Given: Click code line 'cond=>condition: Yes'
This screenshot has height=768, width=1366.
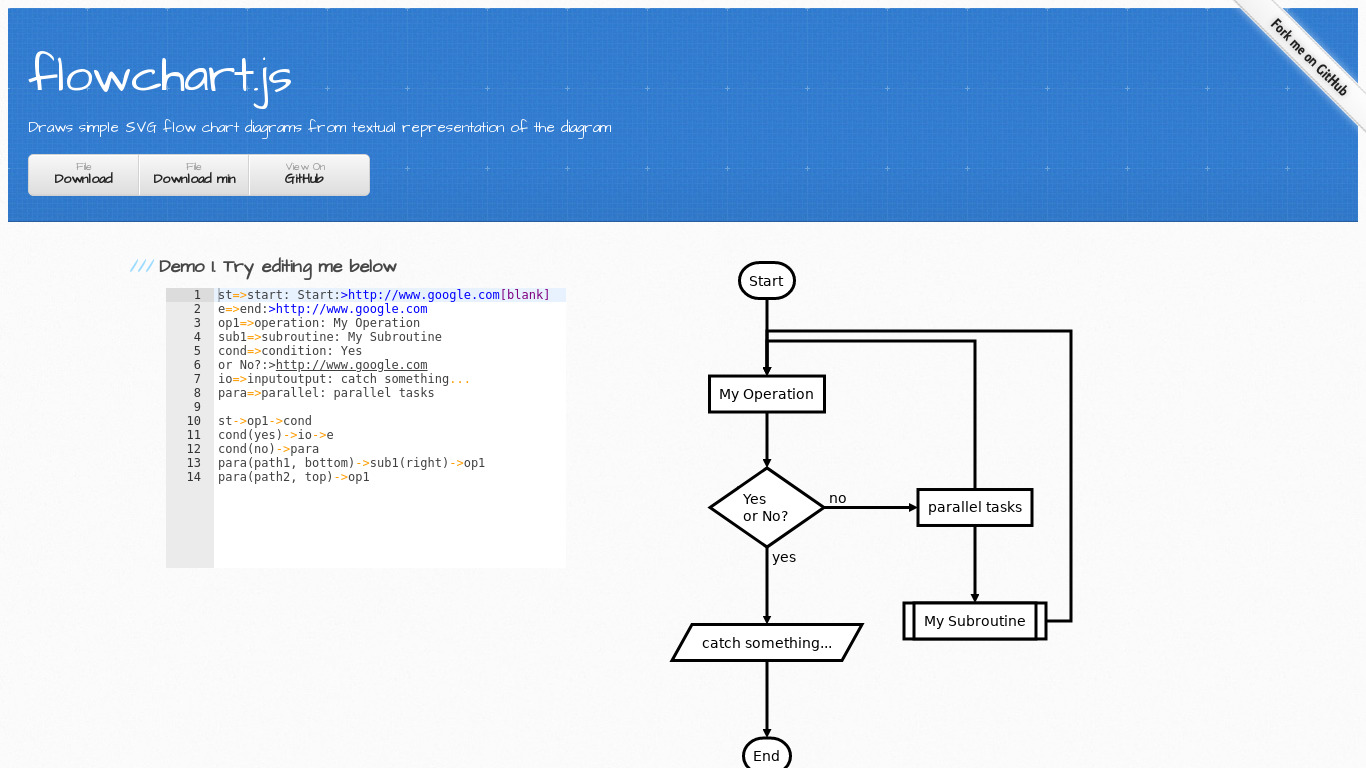Looking at the screenshot, I should click(290, 351).
